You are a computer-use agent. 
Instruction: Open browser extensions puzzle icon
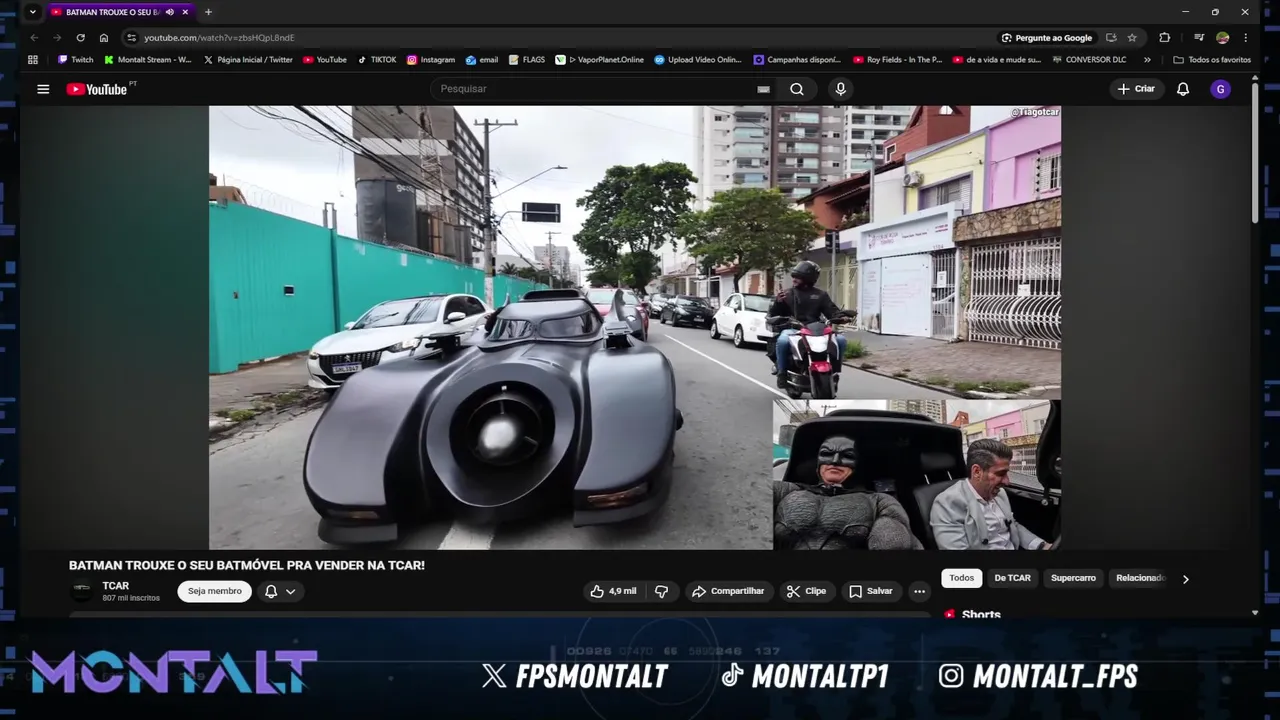click(x=1164, y=38)
